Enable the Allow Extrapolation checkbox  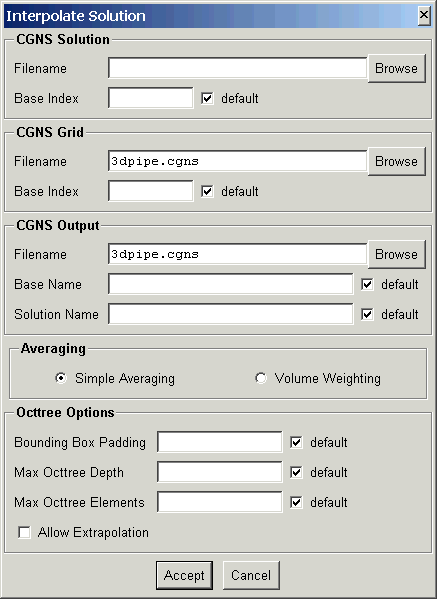coord(24,532)
